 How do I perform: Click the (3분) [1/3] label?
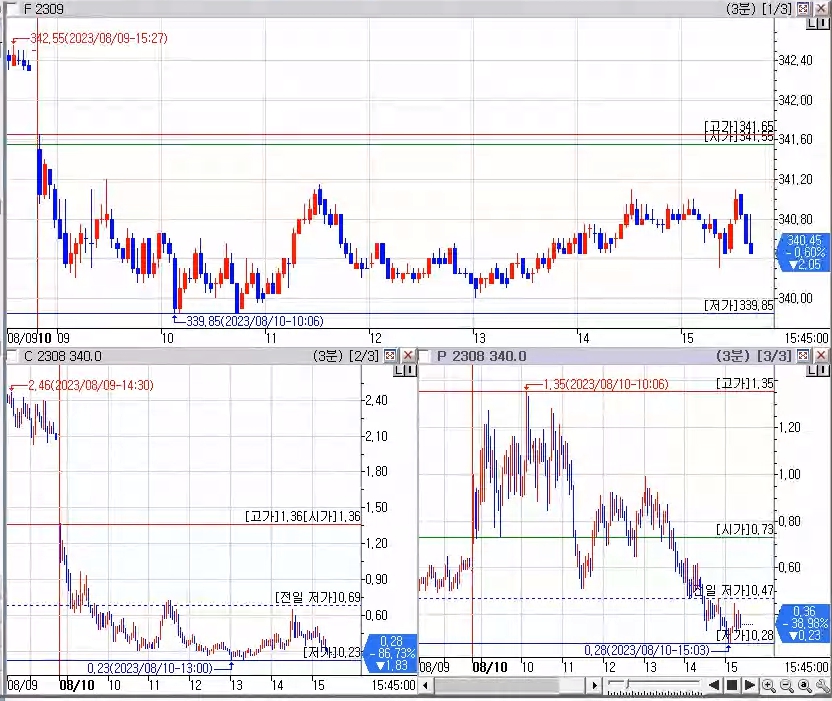click(x=758, y=9)
